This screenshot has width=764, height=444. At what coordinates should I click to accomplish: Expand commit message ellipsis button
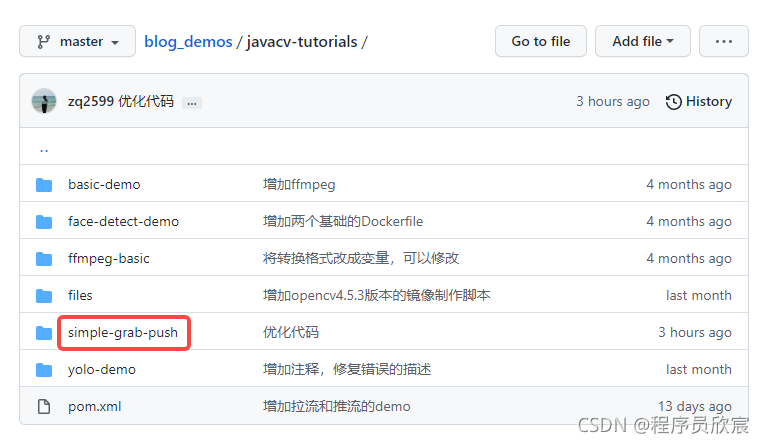point(192,102)
